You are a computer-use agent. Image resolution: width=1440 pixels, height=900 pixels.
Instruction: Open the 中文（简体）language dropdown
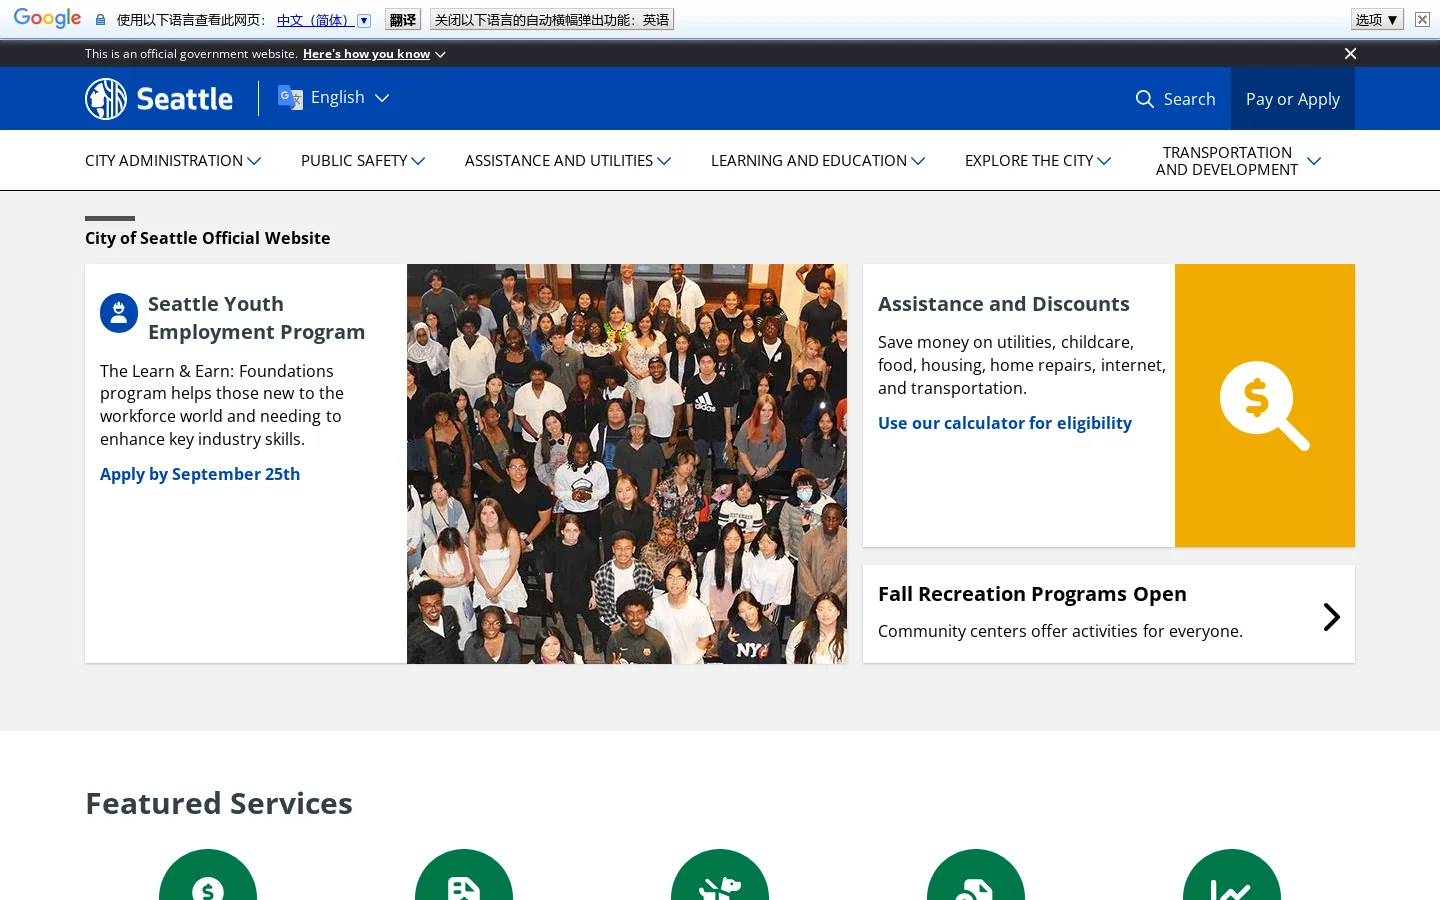click(x=324, y=20)
